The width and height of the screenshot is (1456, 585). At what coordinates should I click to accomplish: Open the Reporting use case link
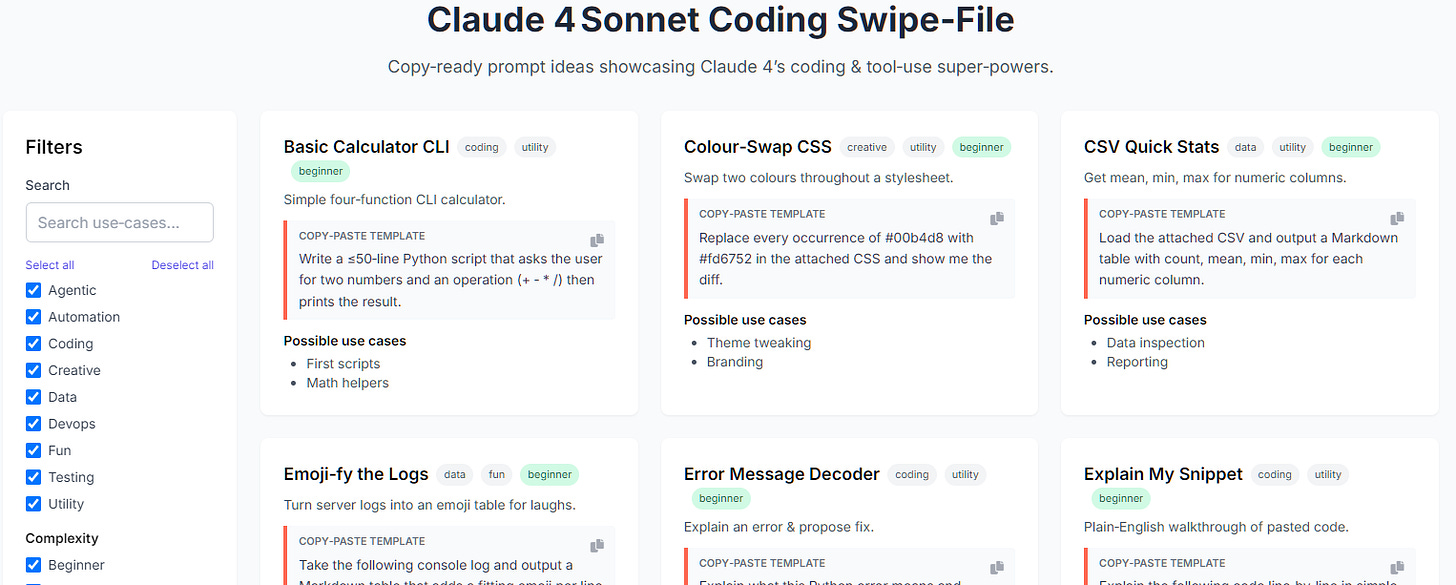point(1137,361)
